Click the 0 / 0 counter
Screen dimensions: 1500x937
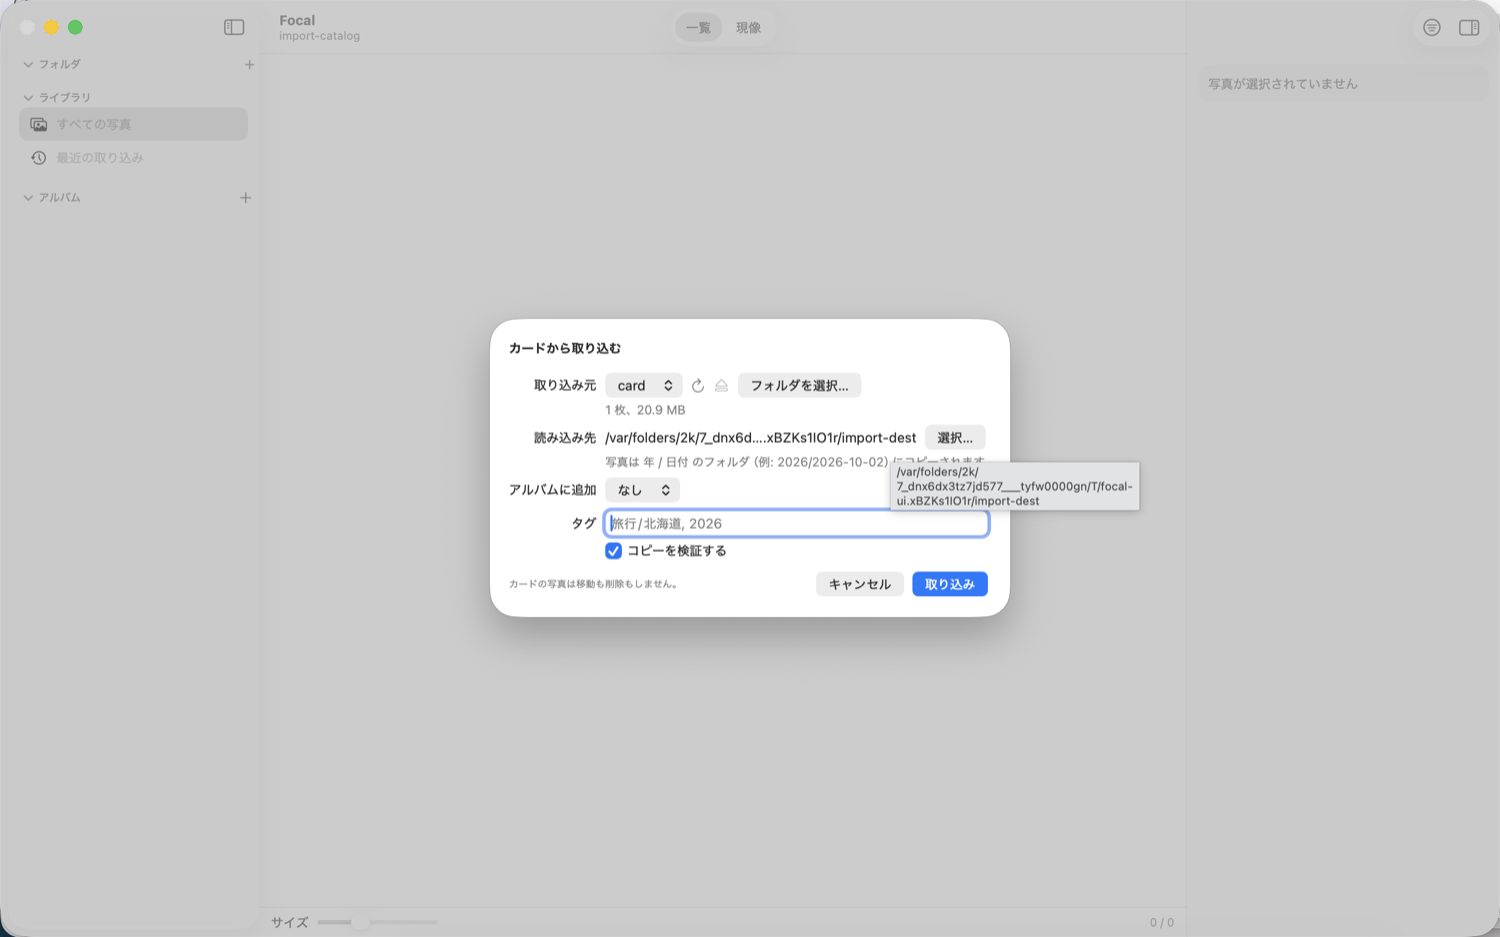(1162, 923)
